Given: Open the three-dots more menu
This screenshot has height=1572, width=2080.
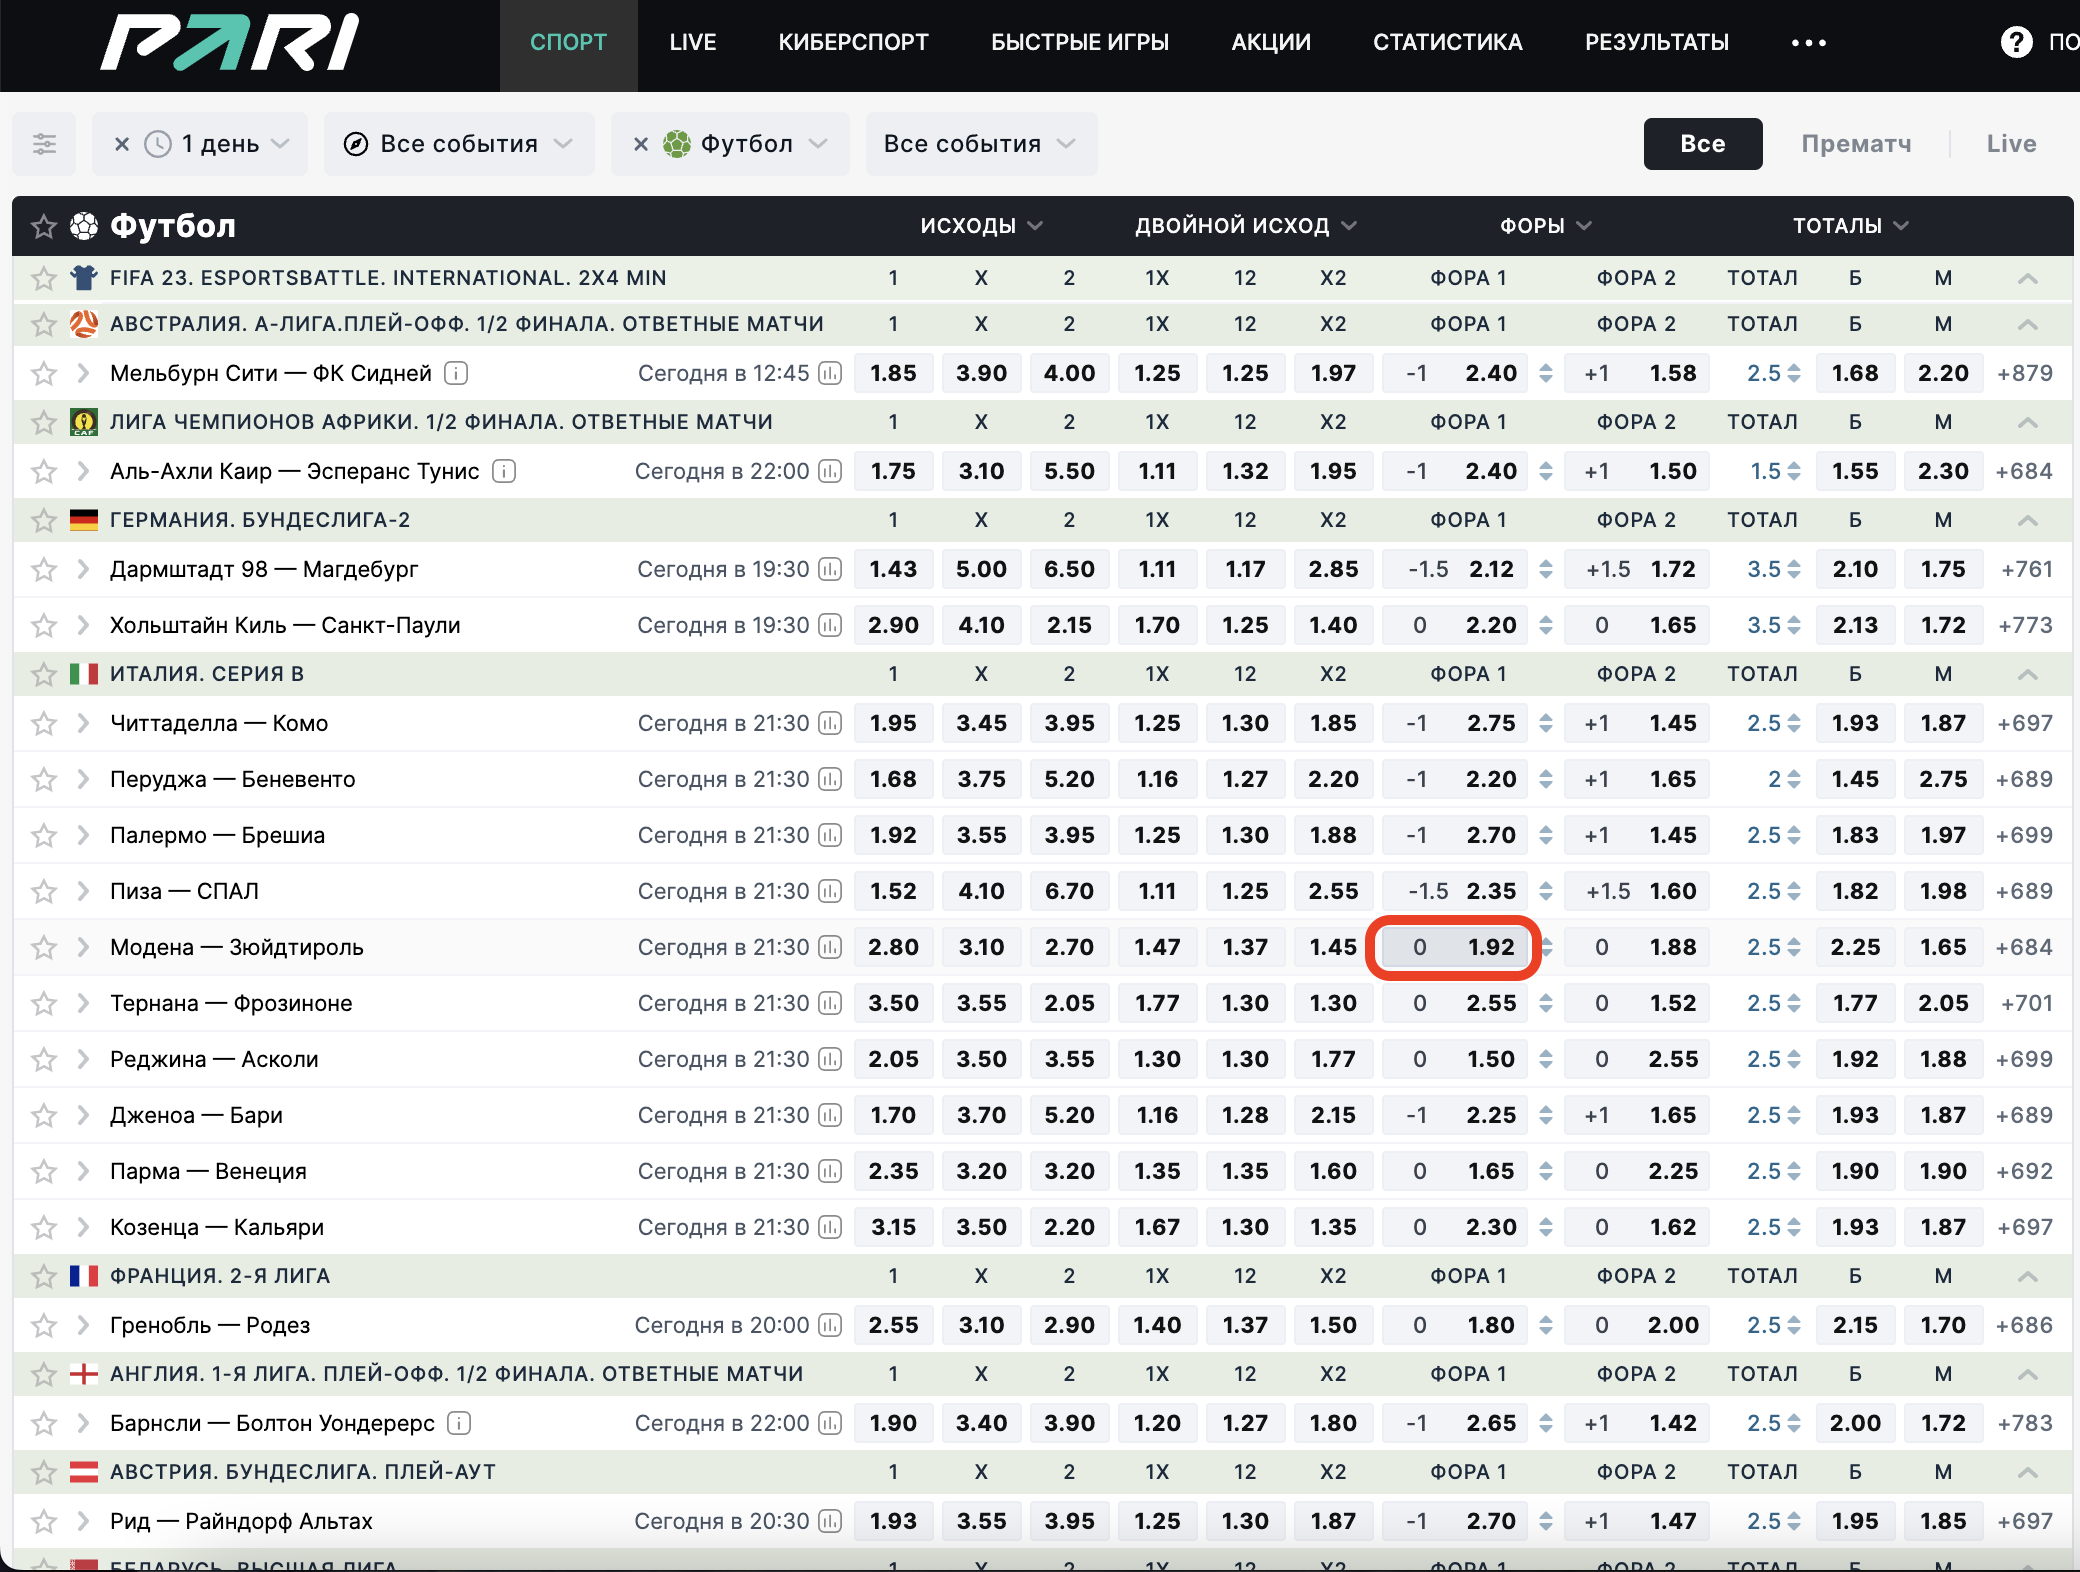Looking at the screenshot, I should (x=1808, y=42).
